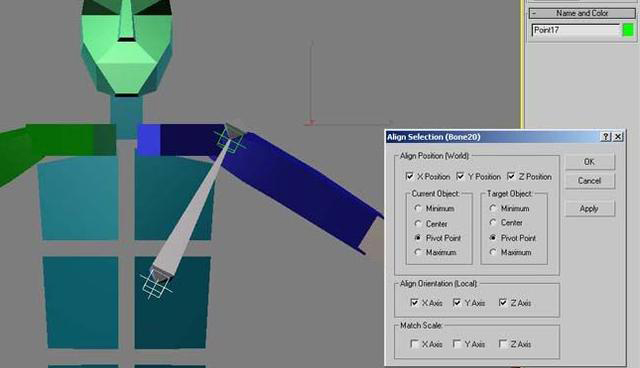640x368 pixels.
Task: Open the green object color swatch
Action: pyautogui.click(x=629, y=30)
